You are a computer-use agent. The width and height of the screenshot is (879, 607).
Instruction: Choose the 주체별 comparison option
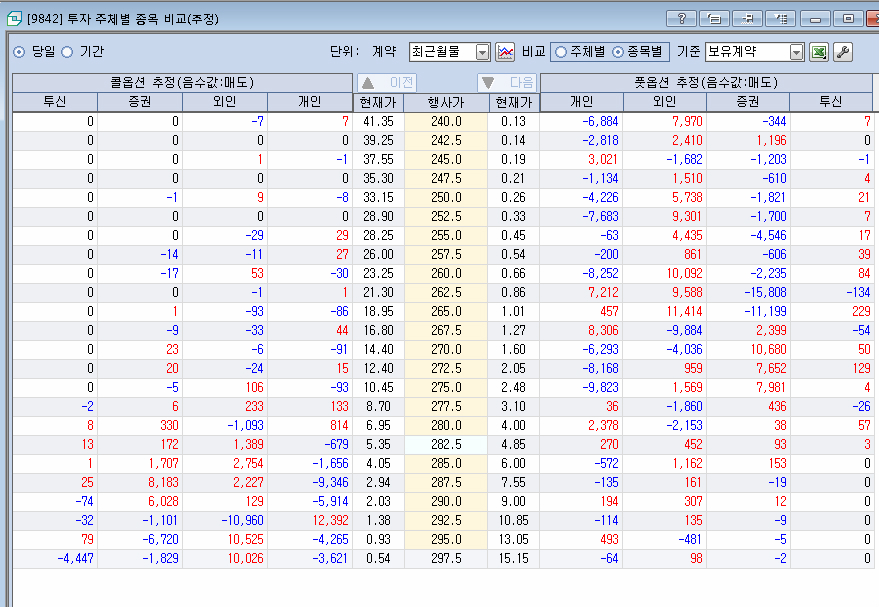561,52
